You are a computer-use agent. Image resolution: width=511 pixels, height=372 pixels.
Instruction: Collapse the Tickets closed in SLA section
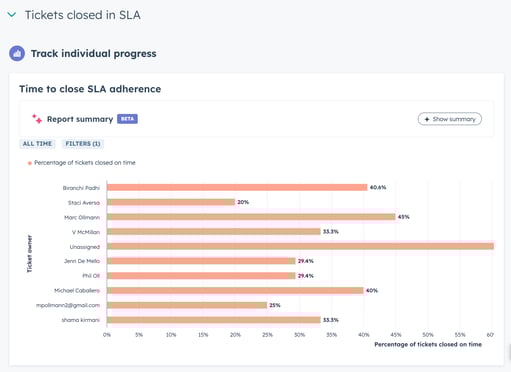coord(12,15)
